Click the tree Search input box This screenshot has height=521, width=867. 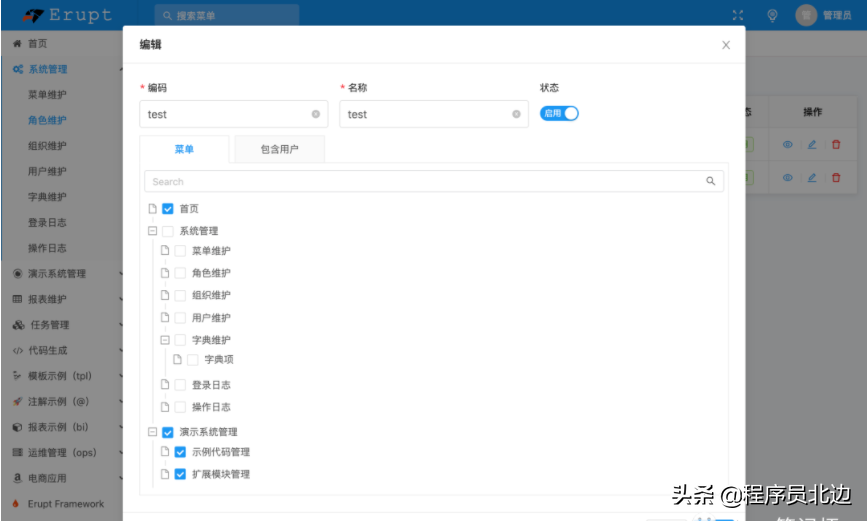tap(434, 181)
